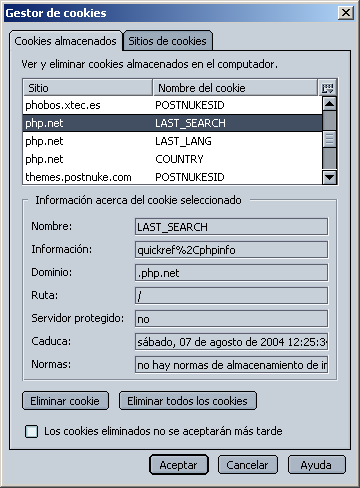Switch to the Cookies almacenados tab
The height and width of the screenshot is (488, 360).
tap(65, 41)
